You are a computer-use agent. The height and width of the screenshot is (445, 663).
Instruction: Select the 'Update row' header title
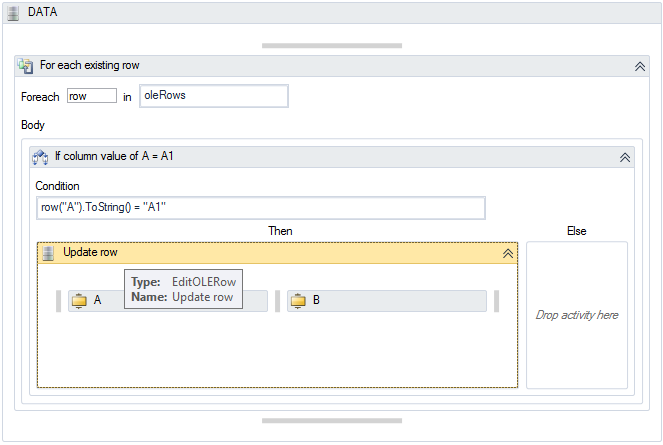(91, 253)
